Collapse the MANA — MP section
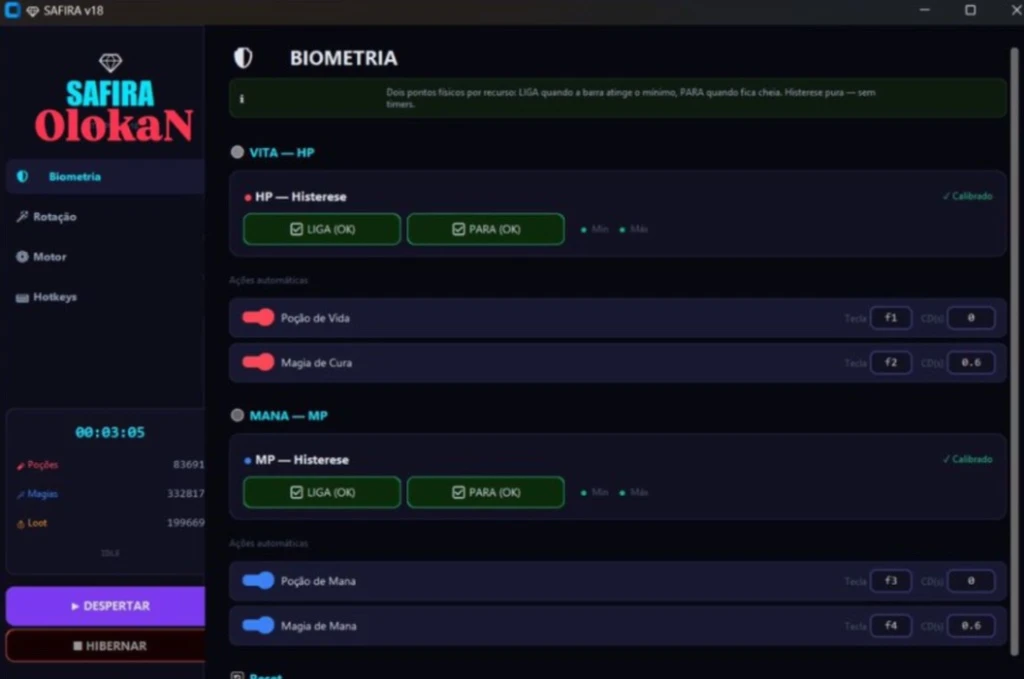 [237, 415]
